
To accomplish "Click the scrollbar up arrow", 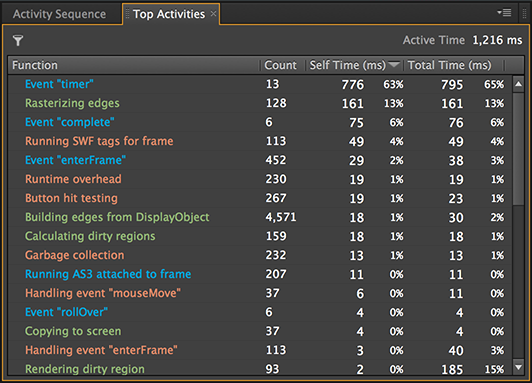I will (518, 84).
